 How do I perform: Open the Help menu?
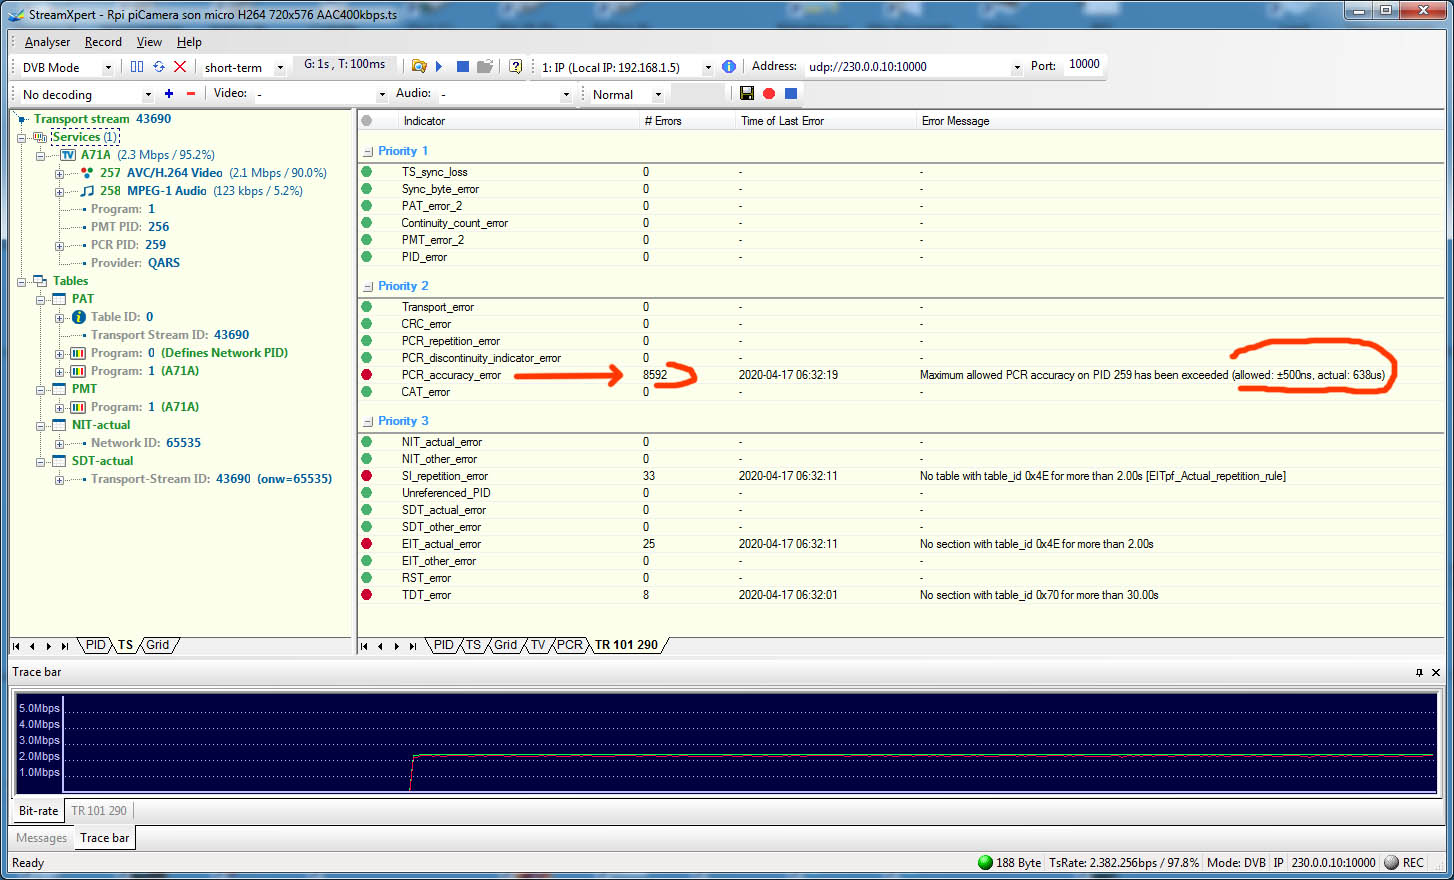[189, 42]
